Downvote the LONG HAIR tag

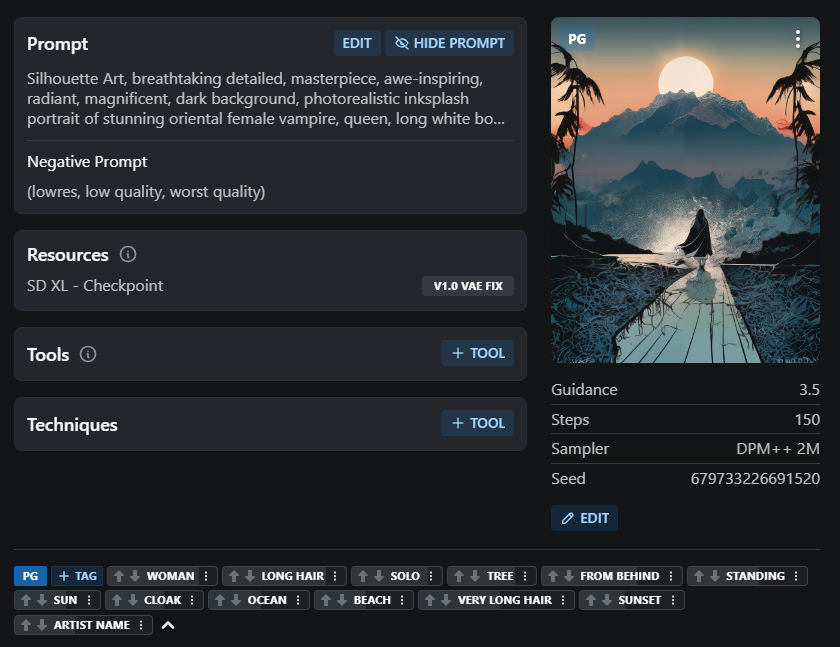(249, 576)
